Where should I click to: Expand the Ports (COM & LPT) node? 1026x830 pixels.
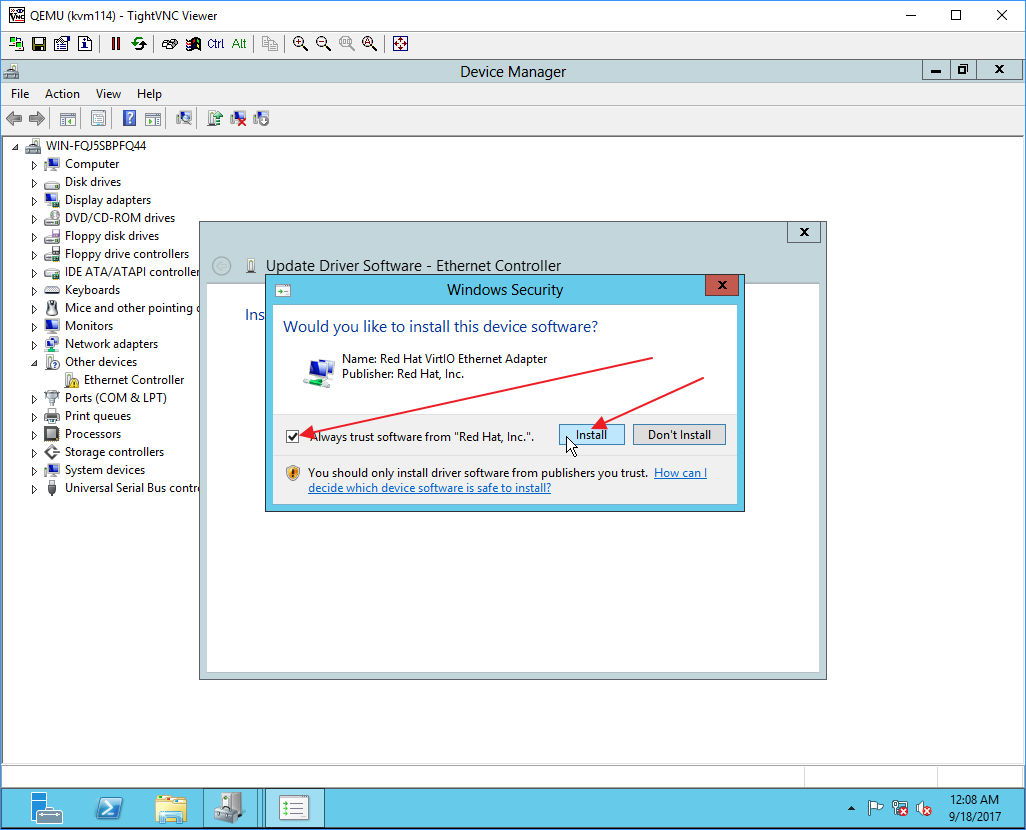(x=34, y=399)
